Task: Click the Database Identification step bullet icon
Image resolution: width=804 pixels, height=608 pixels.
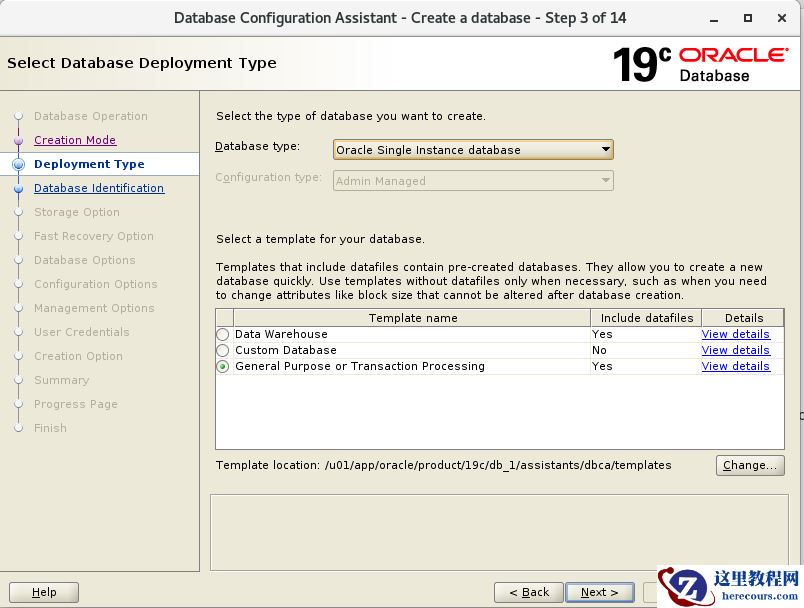Action: click(x=19, y=188)
